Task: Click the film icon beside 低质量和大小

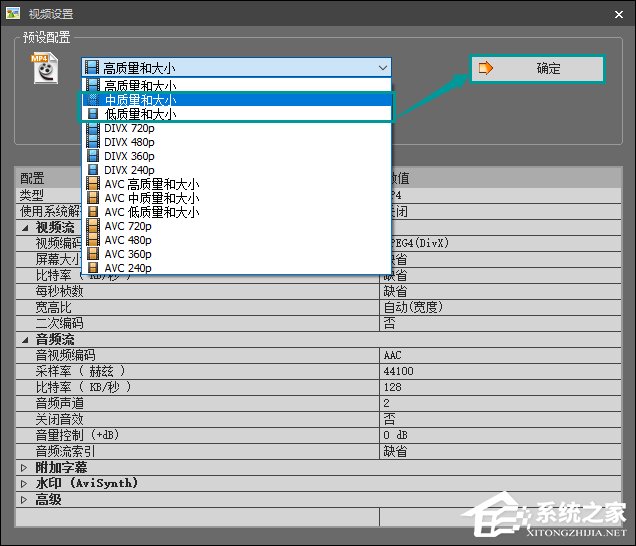Action: [93, 115]
